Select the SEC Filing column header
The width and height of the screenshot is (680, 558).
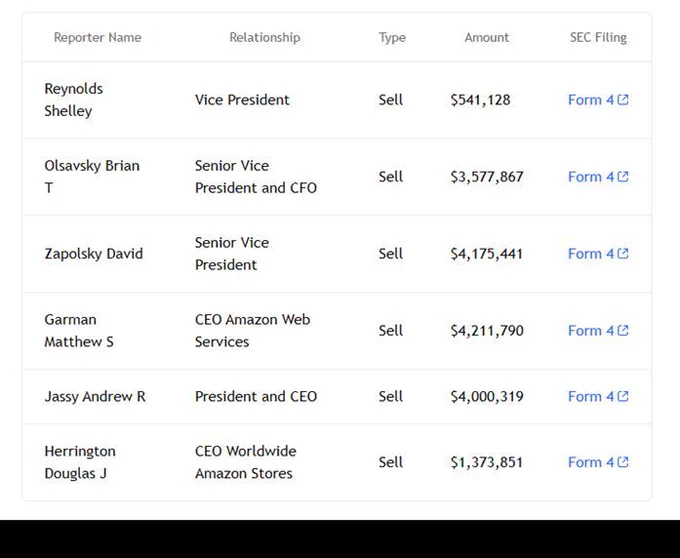[598, 37]
